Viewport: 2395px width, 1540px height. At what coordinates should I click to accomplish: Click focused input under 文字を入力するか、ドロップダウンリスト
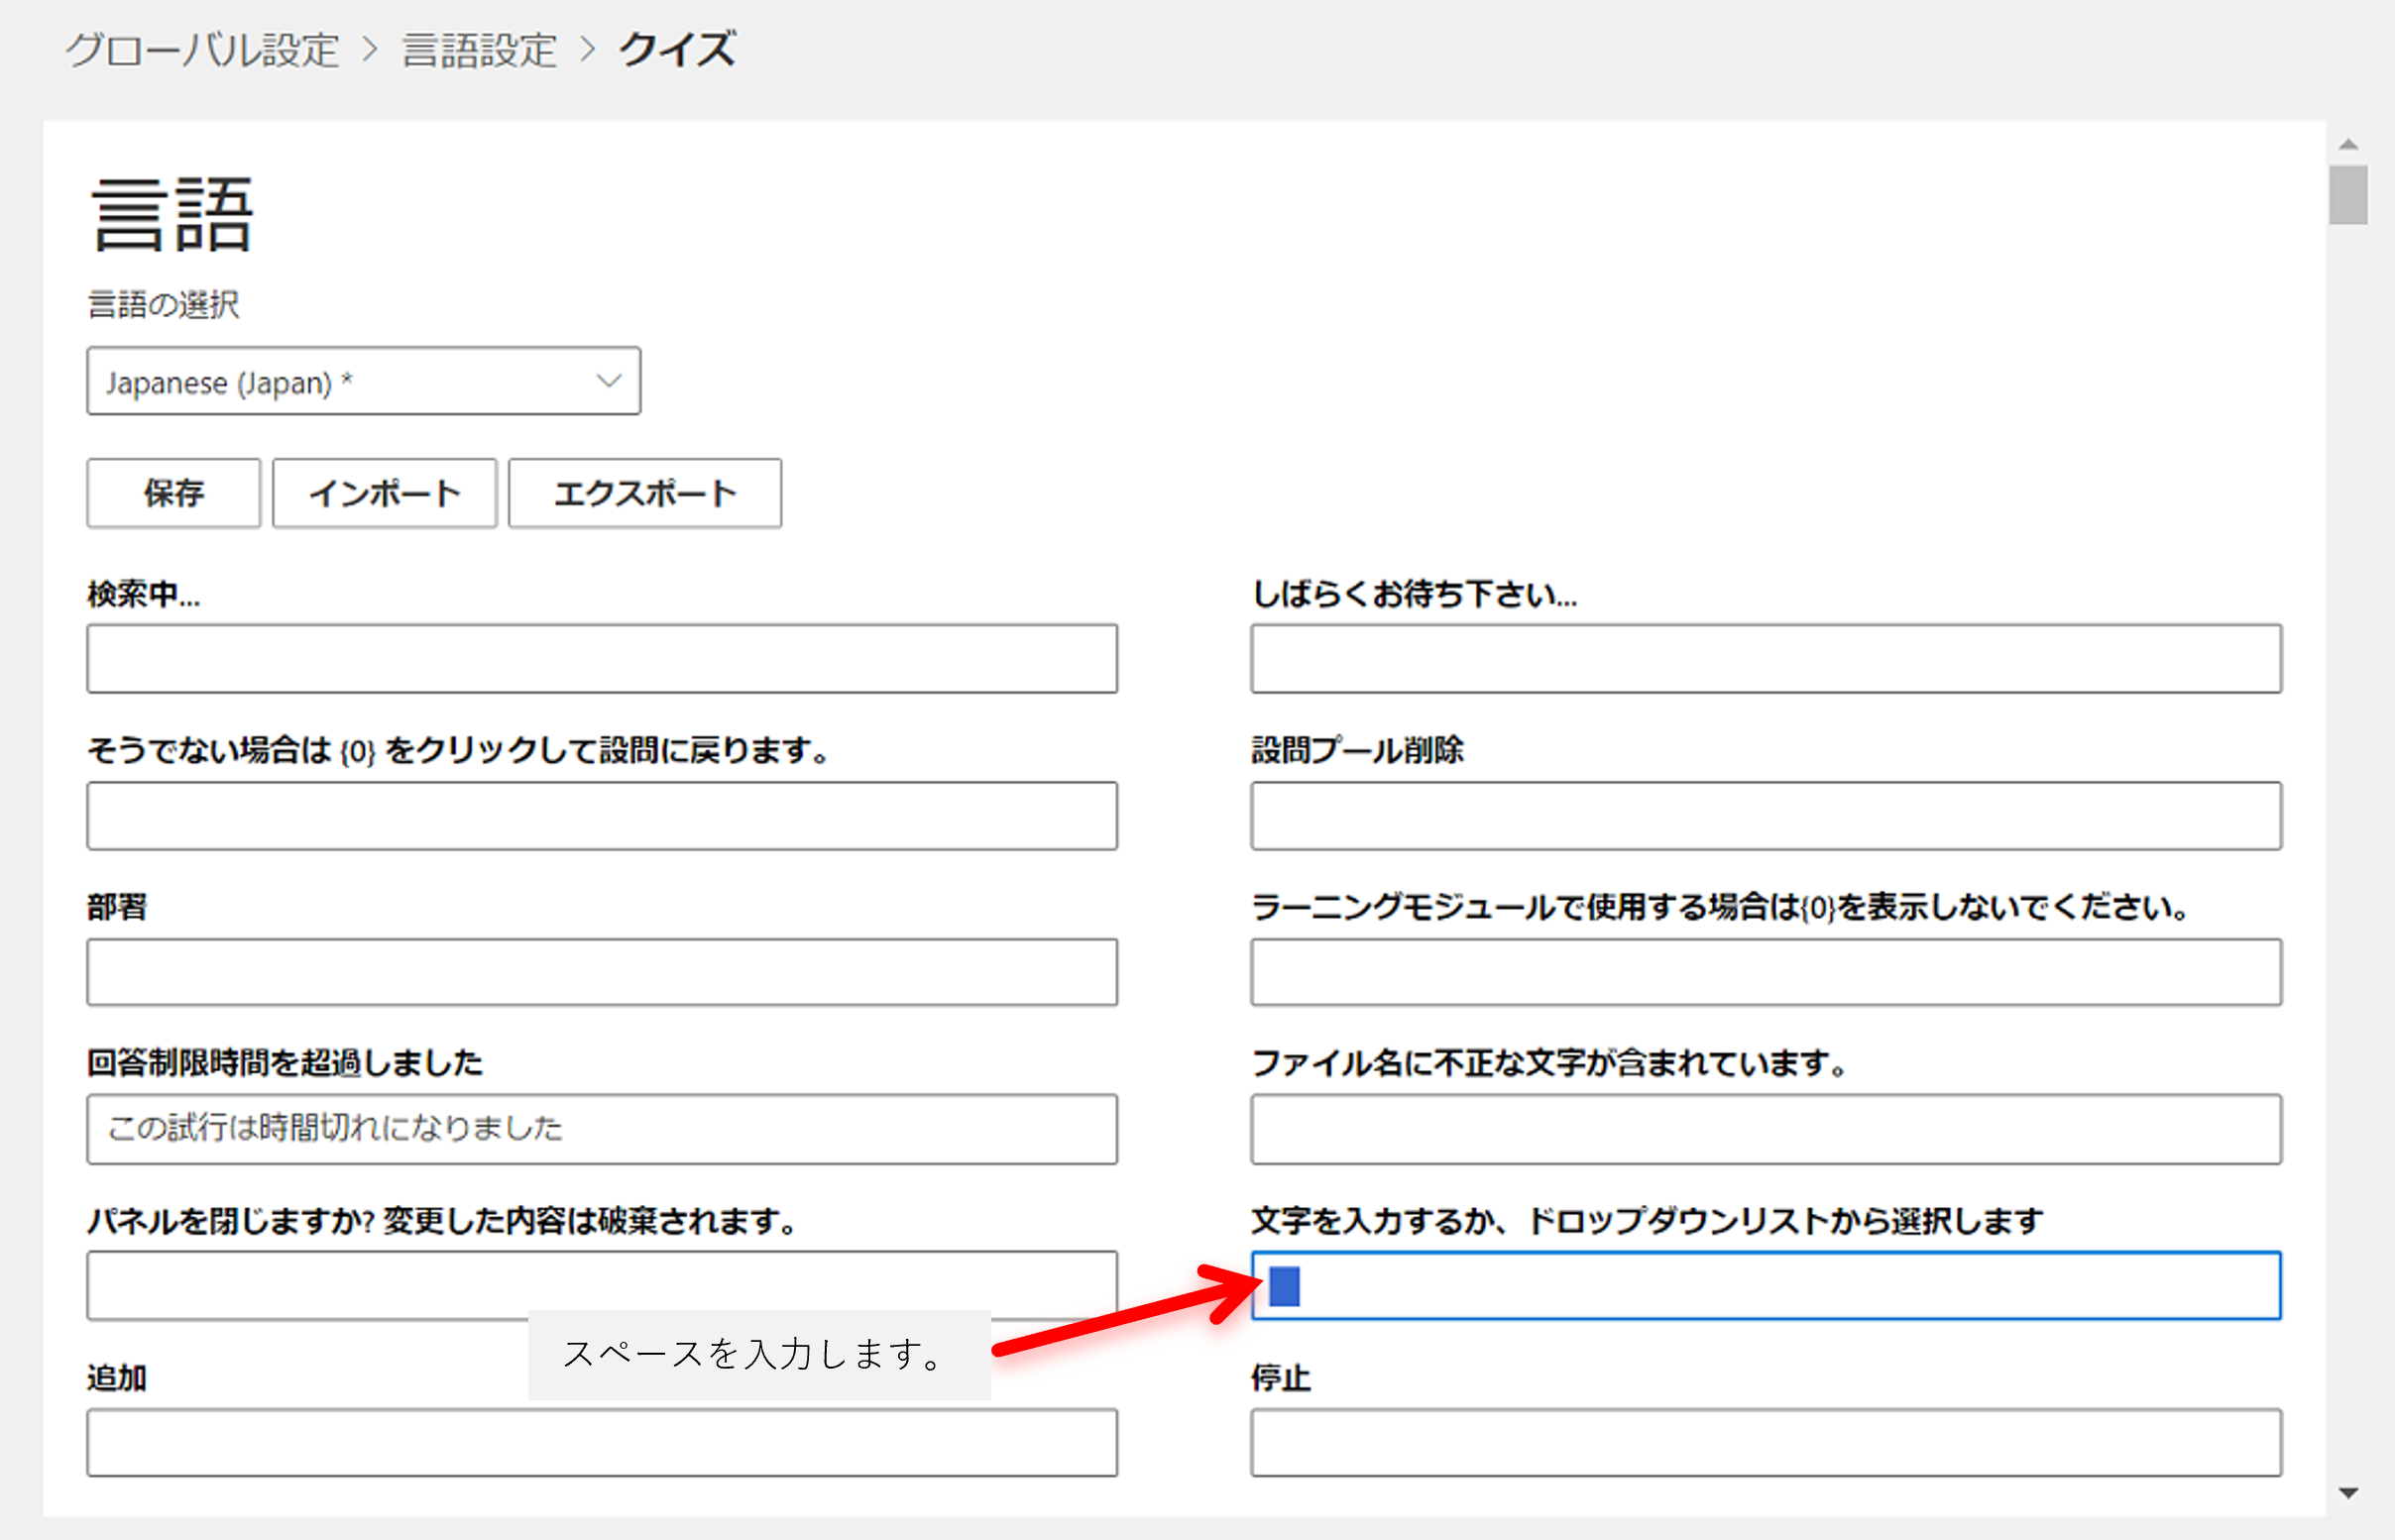pos(1766,1286)
